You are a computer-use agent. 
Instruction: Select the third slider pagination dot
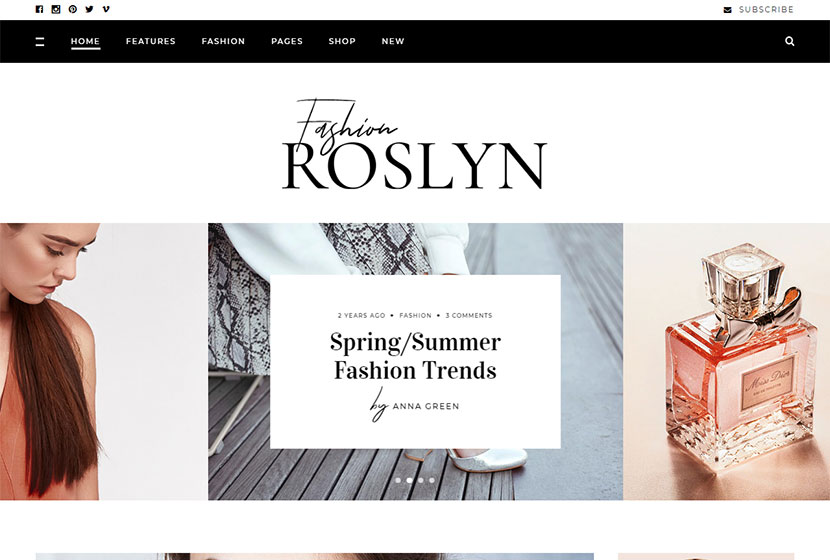click(421, 480)
